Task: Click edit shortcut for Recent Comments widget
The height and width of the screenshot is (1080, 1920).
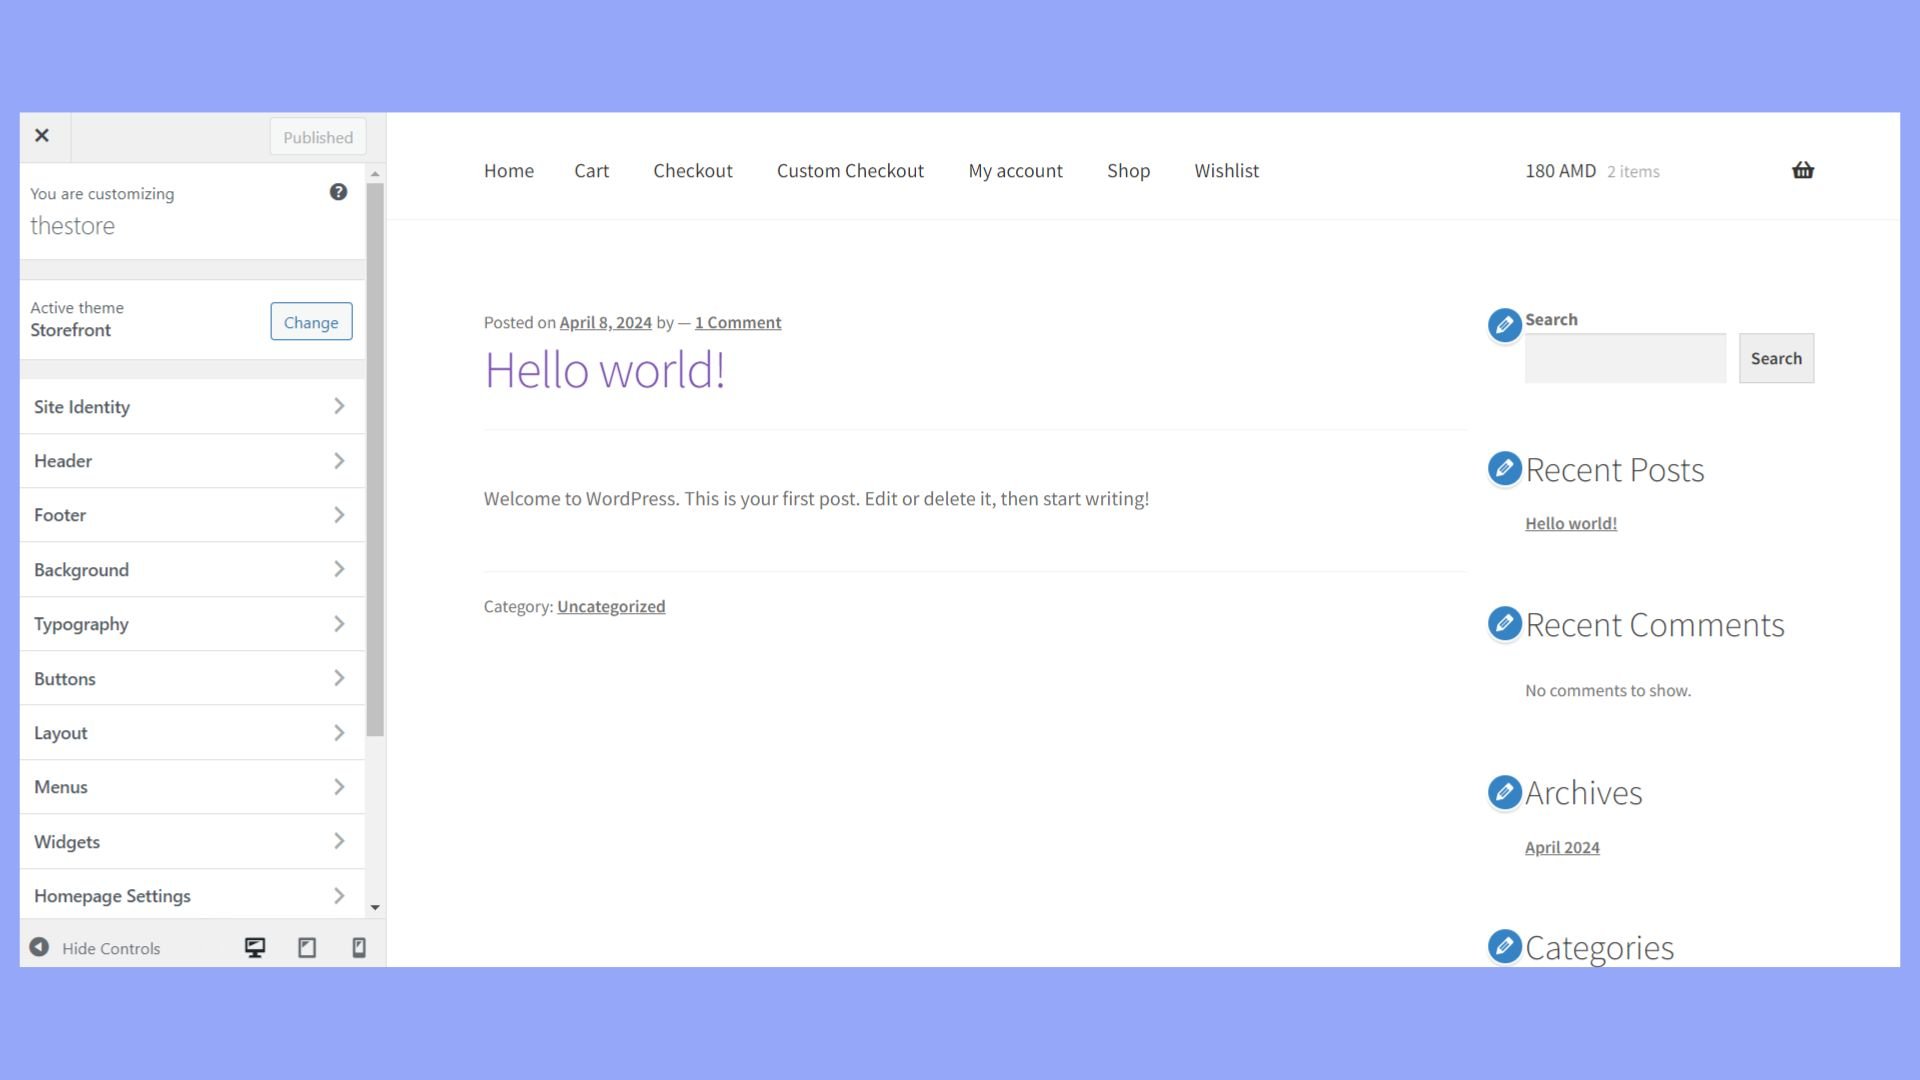Action: (x=1504, y=624)
